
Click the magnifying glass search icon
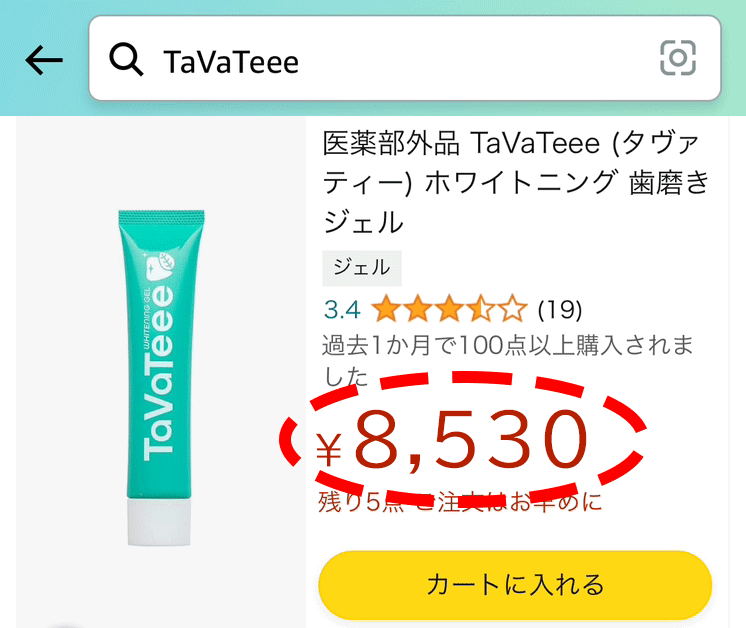tap(126, 59)
